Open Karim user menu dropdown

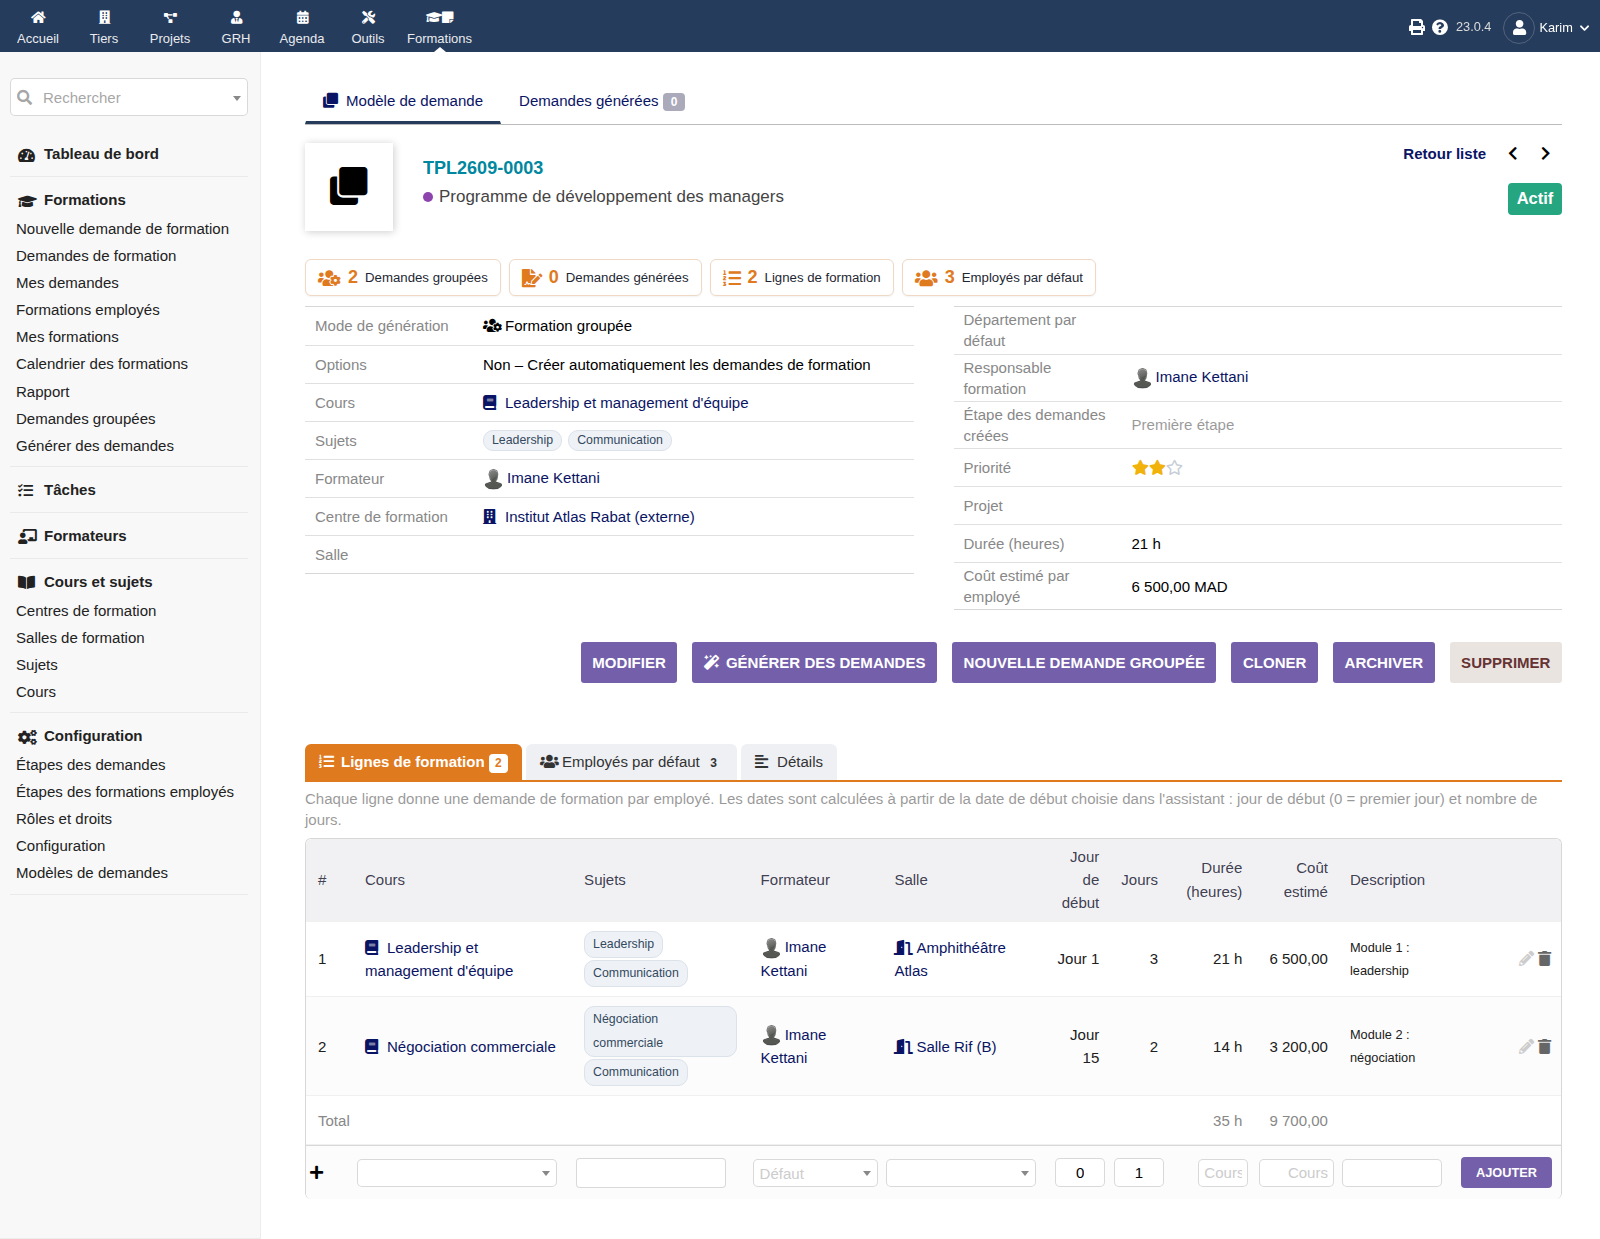[1546, 27]
